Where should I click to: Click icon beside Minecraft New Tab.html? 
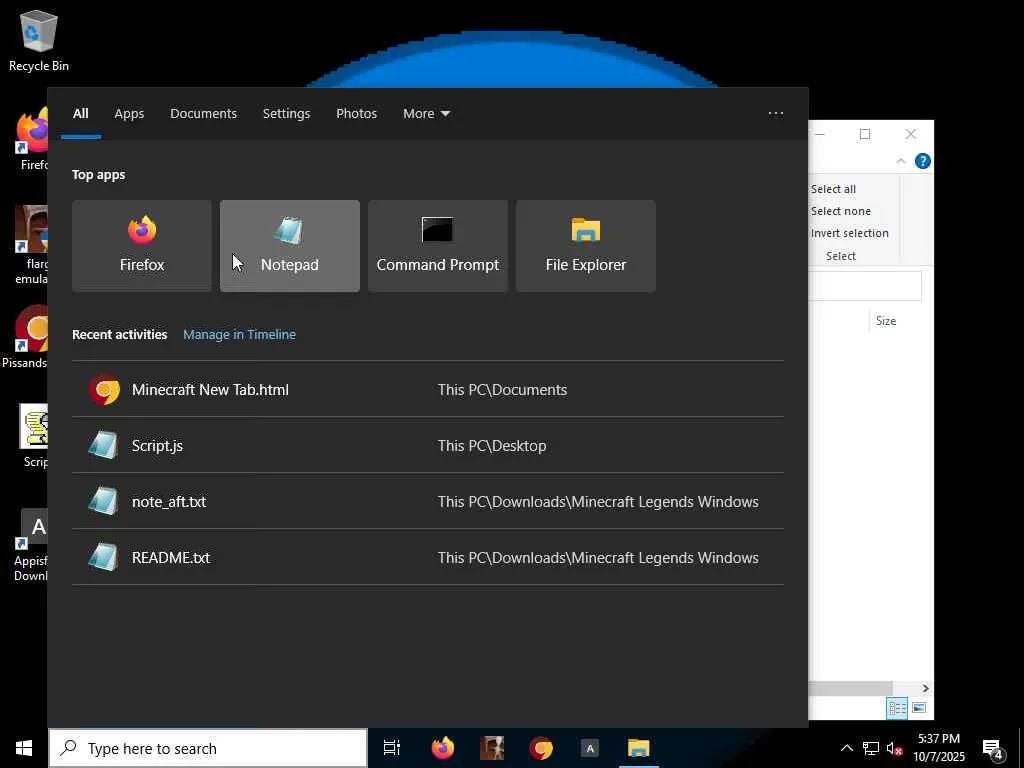[x=104, y=389]
